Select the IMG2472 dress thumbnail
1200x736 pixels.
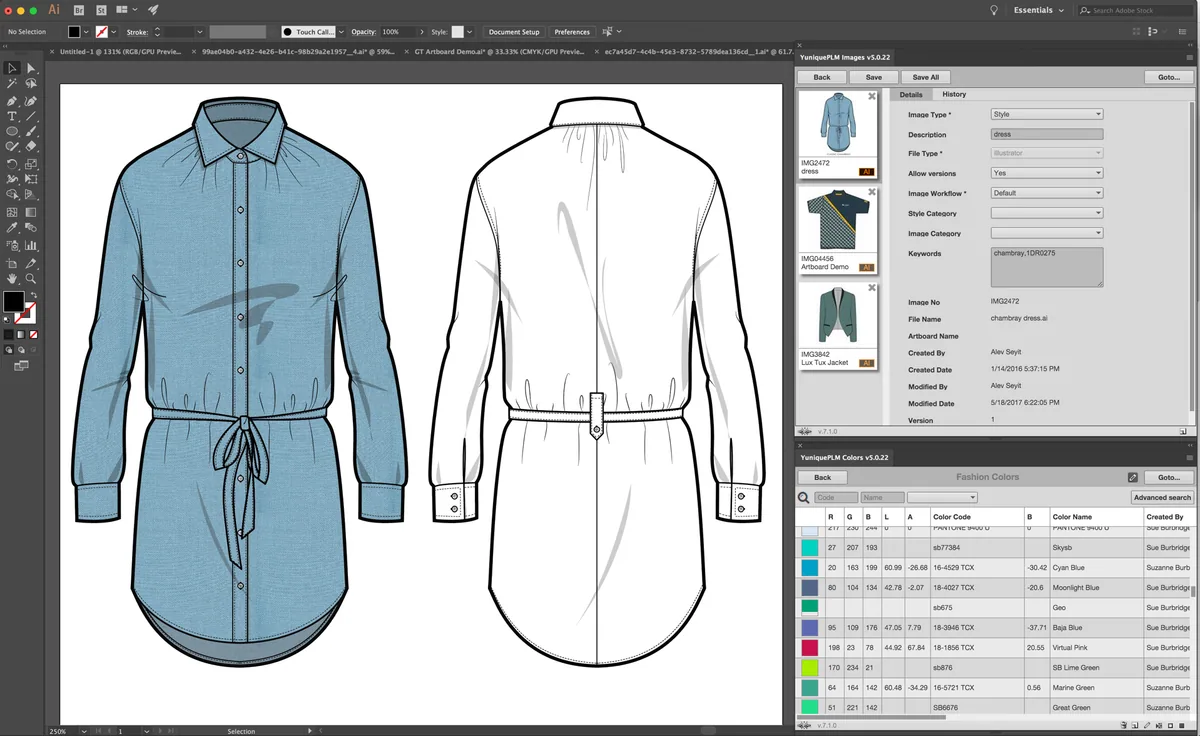pyautogui.click(x=838, y=135)
